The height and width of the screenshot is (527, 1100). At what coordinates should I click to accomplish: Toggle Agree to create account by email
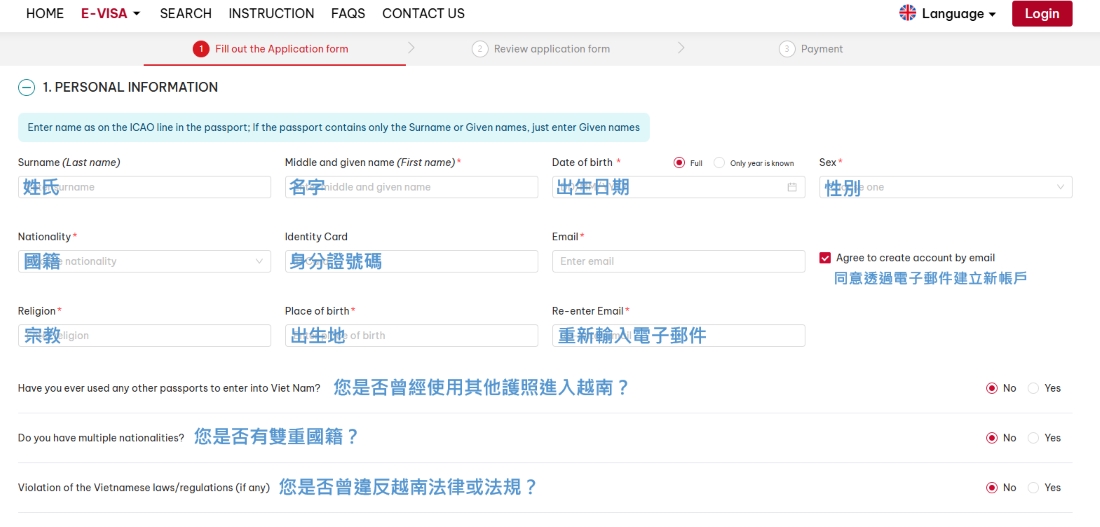coord(825,258)
